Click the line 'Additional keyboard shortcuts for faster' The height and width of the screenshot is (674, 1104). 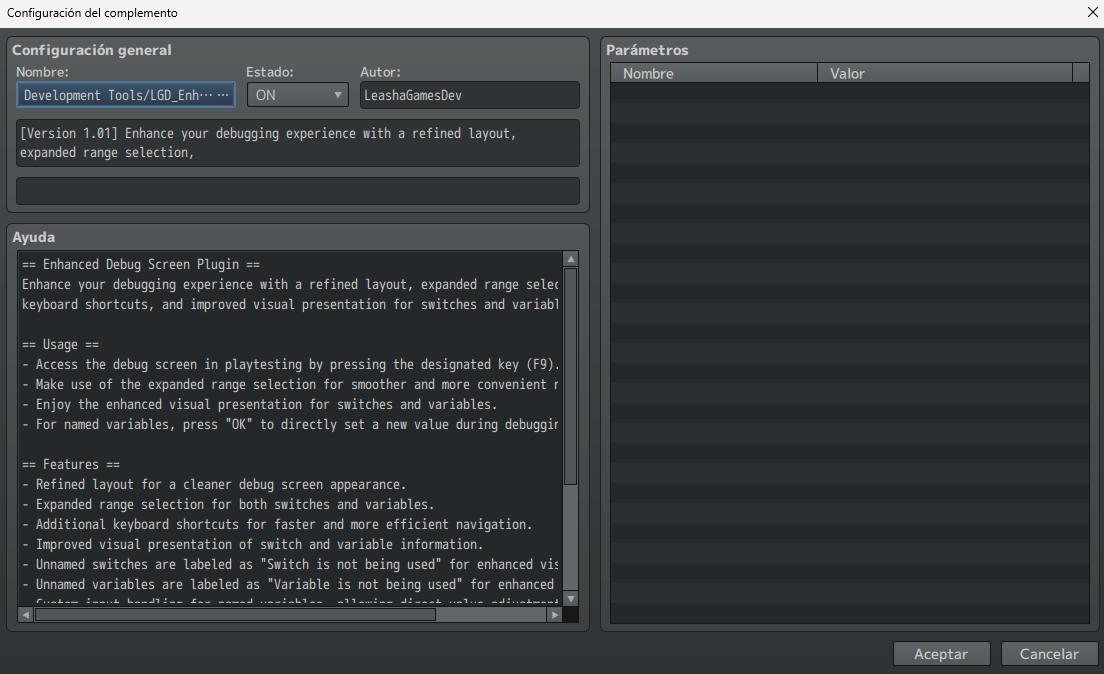[x=277, y=525]
